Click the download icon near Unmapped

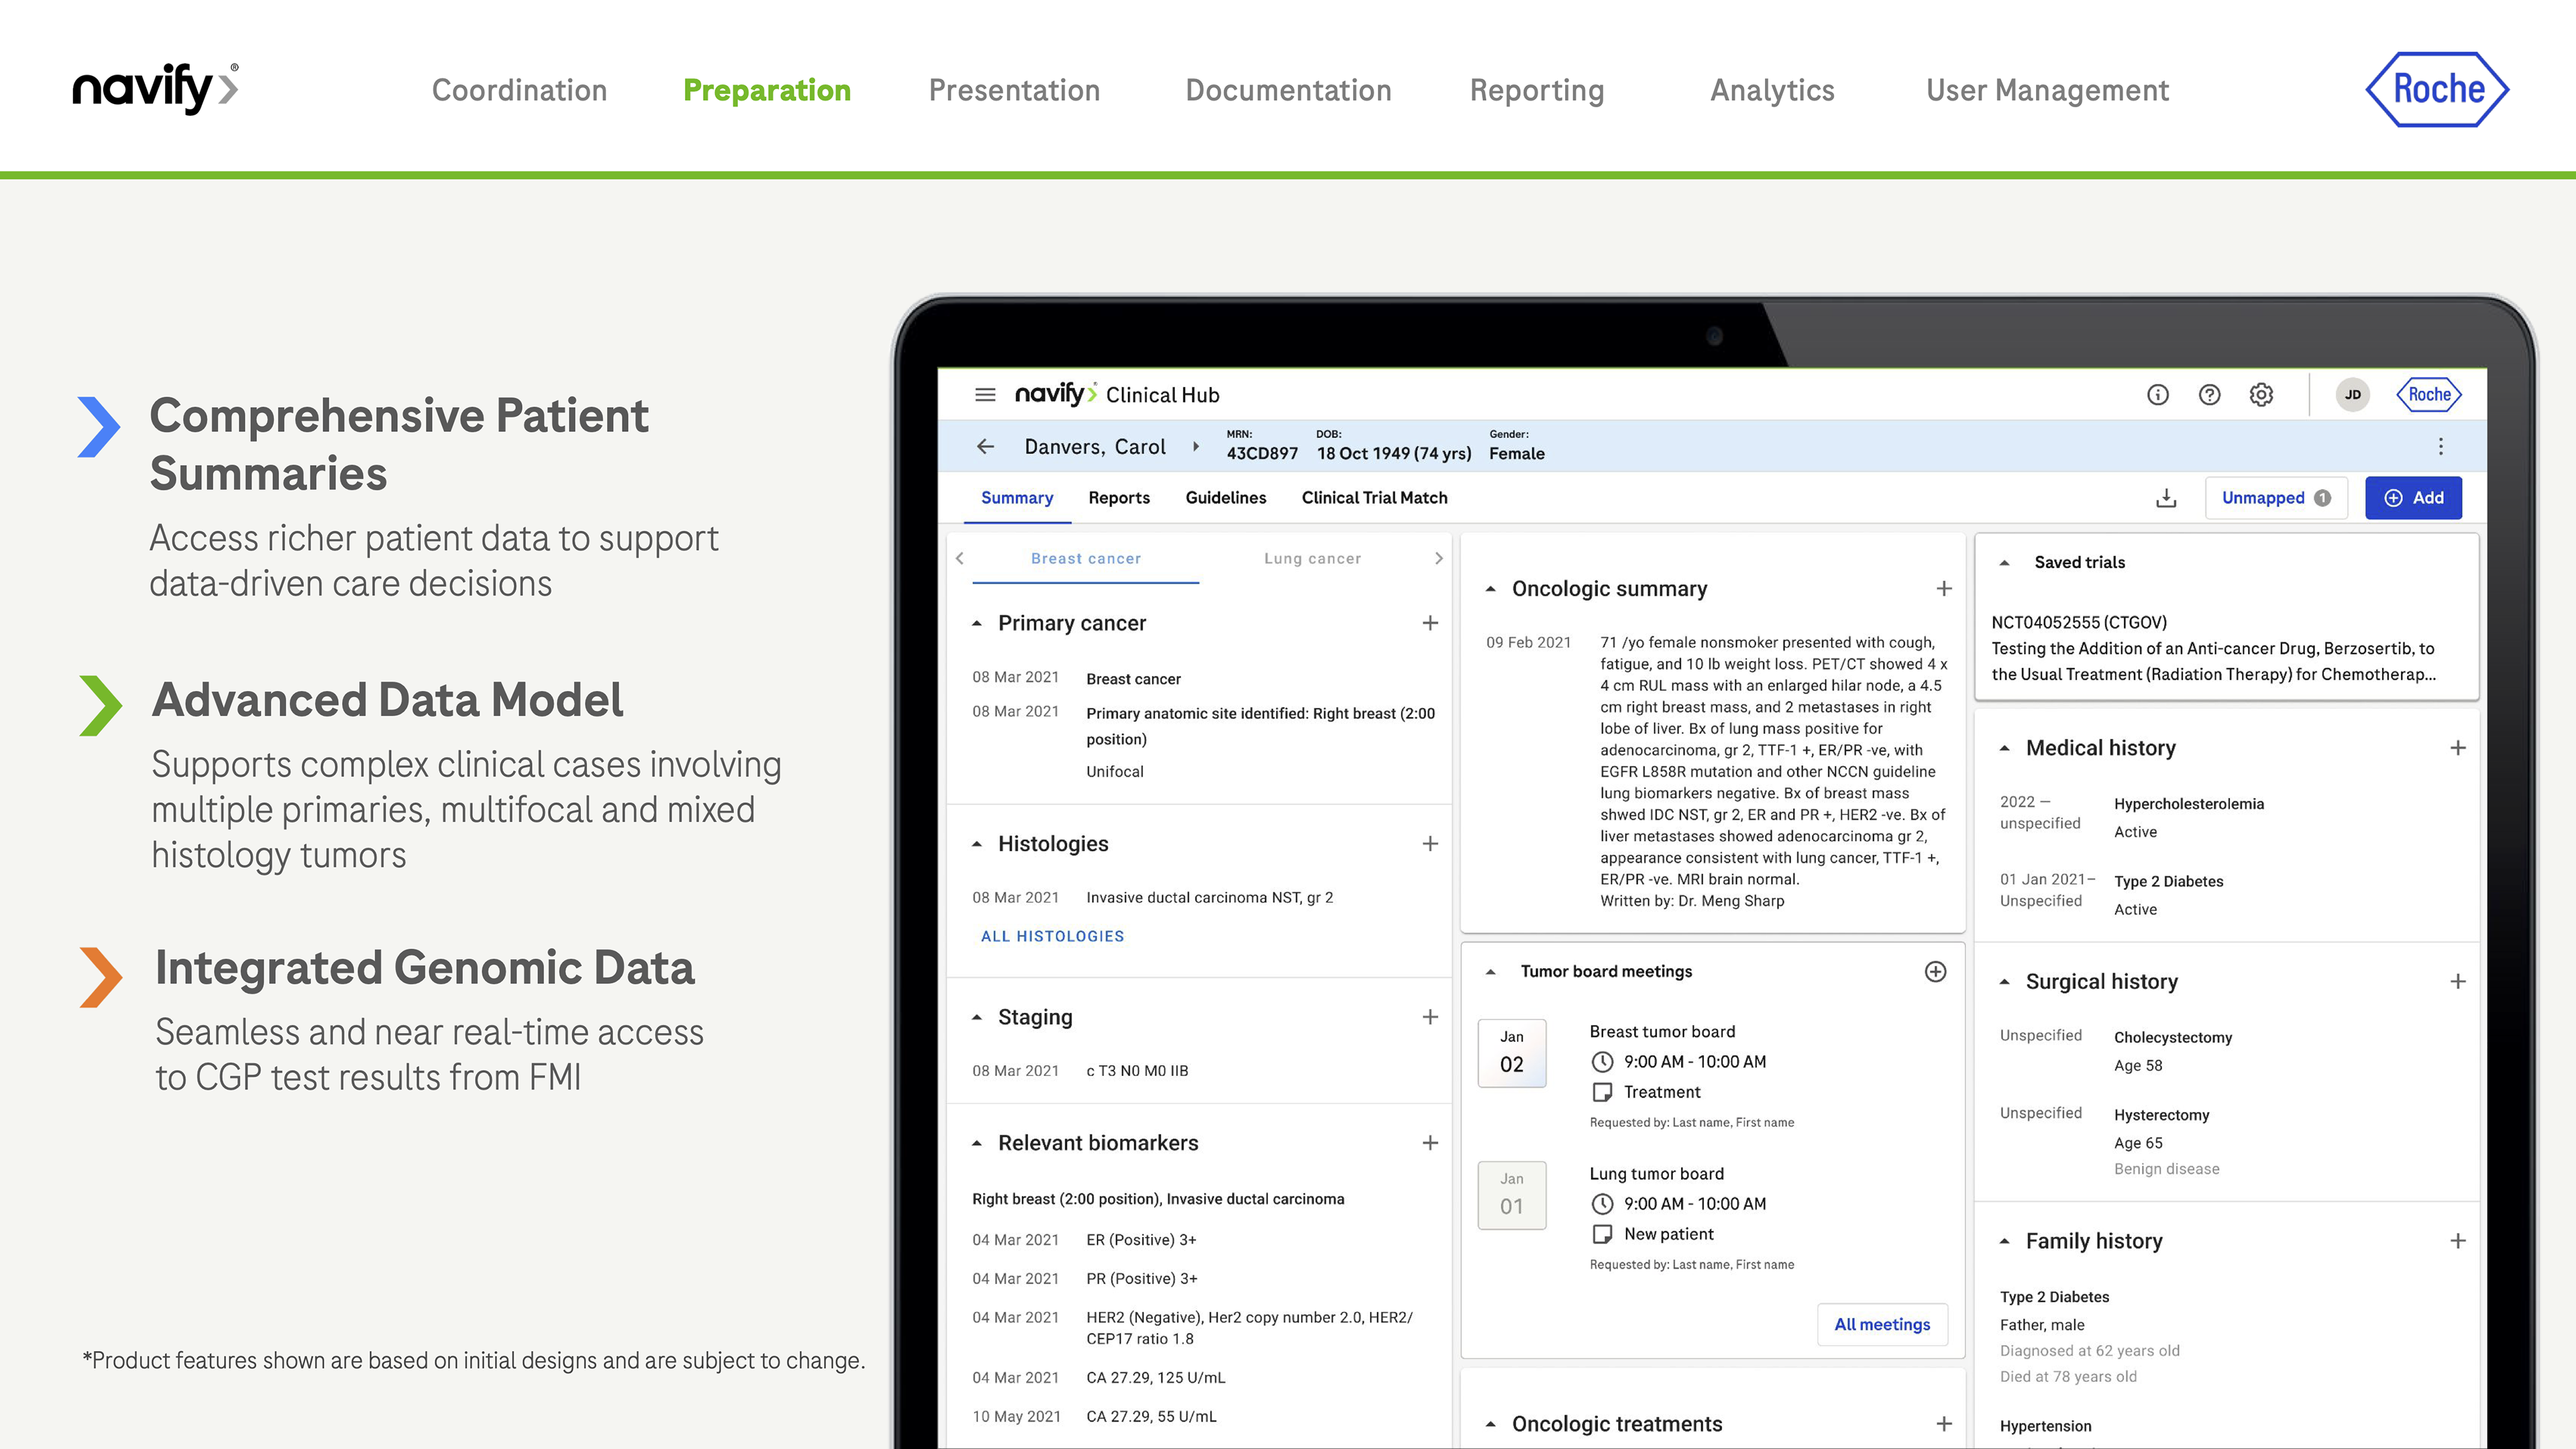[2165, 498]
